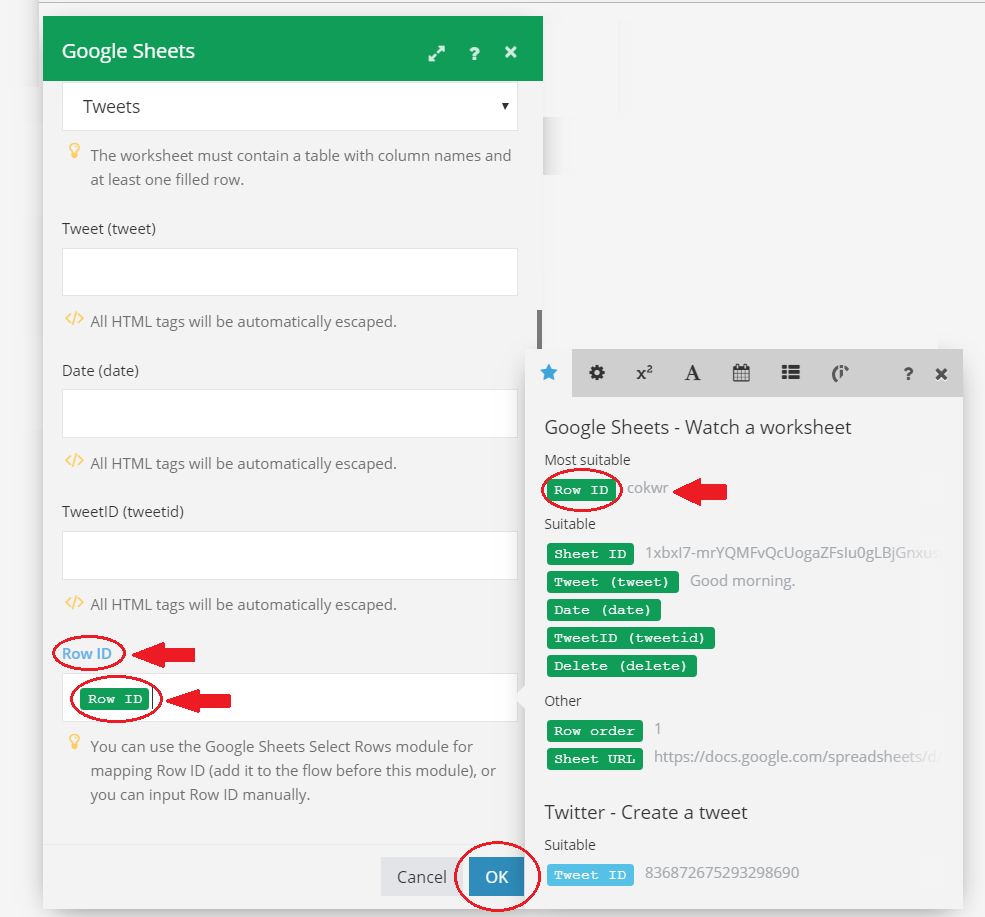Viewport: 985px width, 917px height.
Task: Click the 'Good morning.' sample value
Action: click(743, 581)
